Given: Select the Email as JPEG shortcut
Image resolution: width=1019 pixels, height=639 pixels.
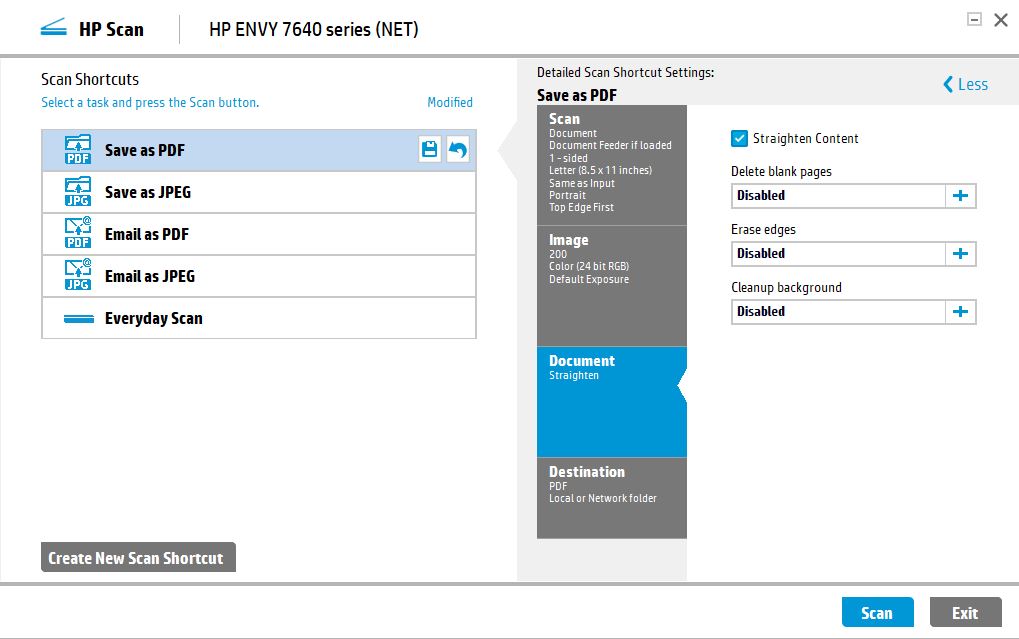Looking at the screenshot, I should (x=259, y=276).
